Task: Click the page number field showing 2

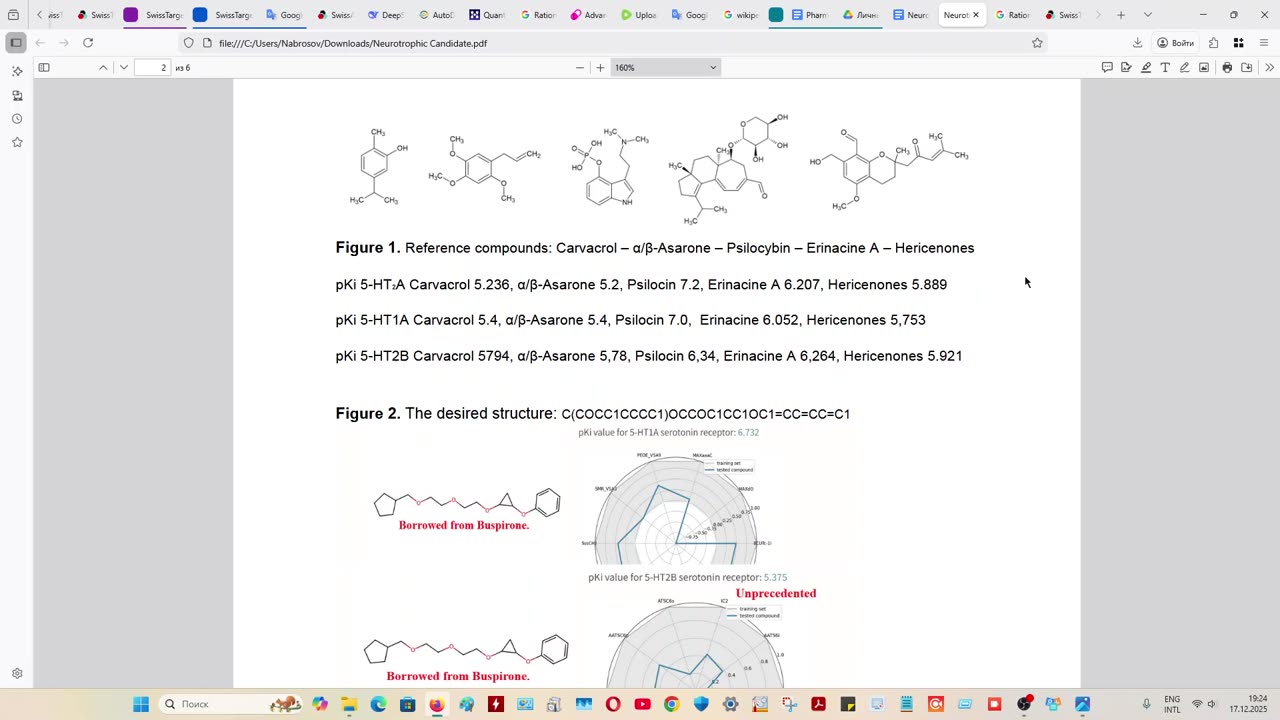Action: 153,67
